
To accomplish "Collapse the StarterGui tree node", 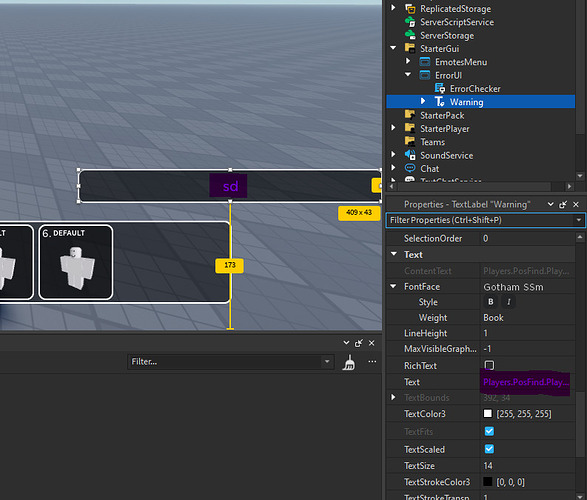I will point(393,48).
